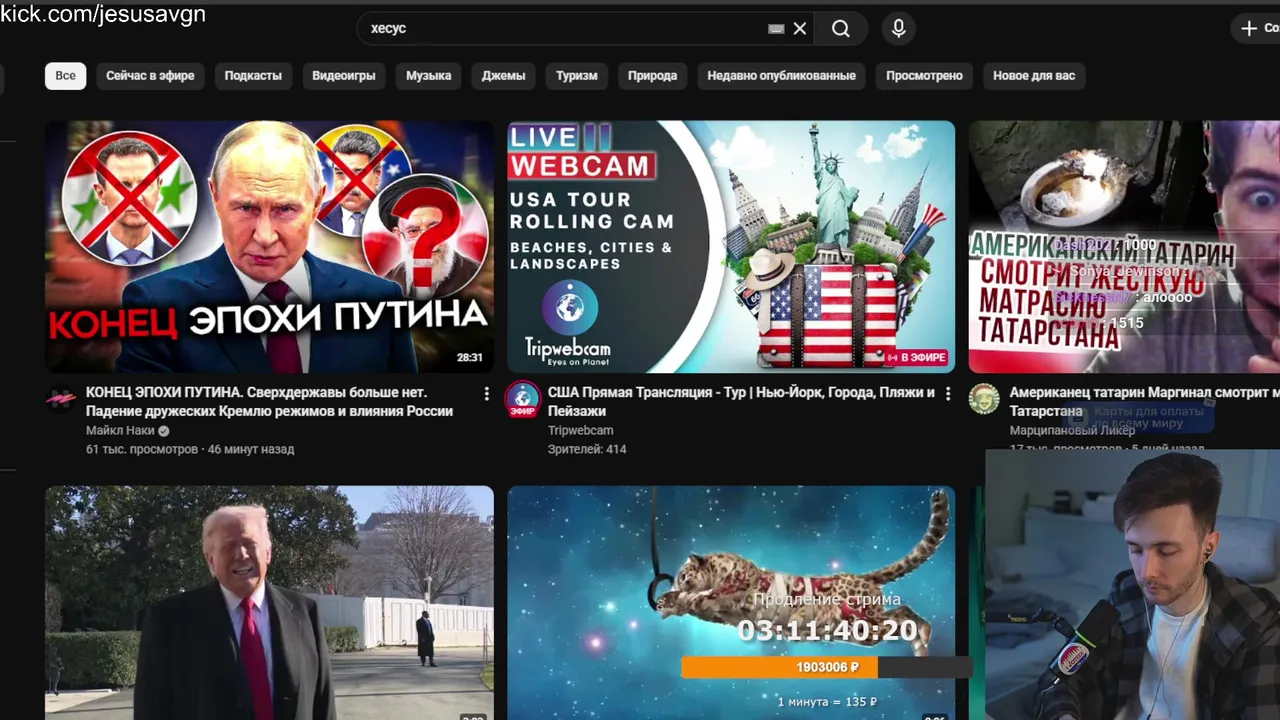The width and height of the screenshot is (1280, 720).
Task: Select the Джемы filter chip
Action: pos(503,75)
